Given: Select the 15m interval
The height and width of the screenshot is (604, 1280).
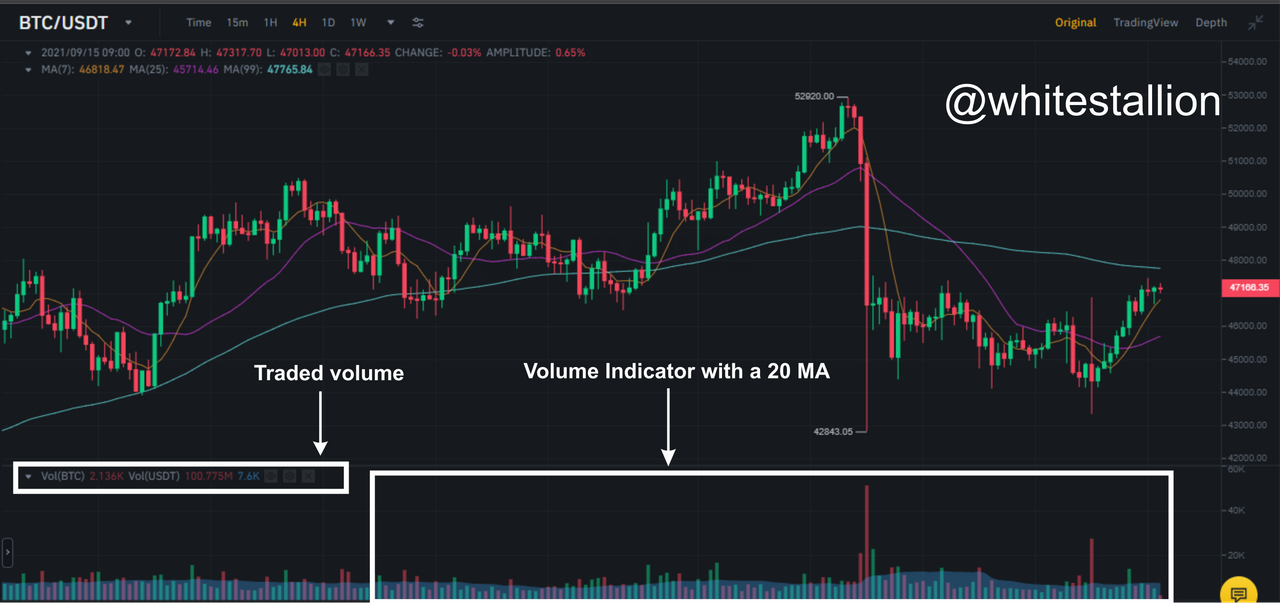Looking at the screenshot, I should (237, 22).
